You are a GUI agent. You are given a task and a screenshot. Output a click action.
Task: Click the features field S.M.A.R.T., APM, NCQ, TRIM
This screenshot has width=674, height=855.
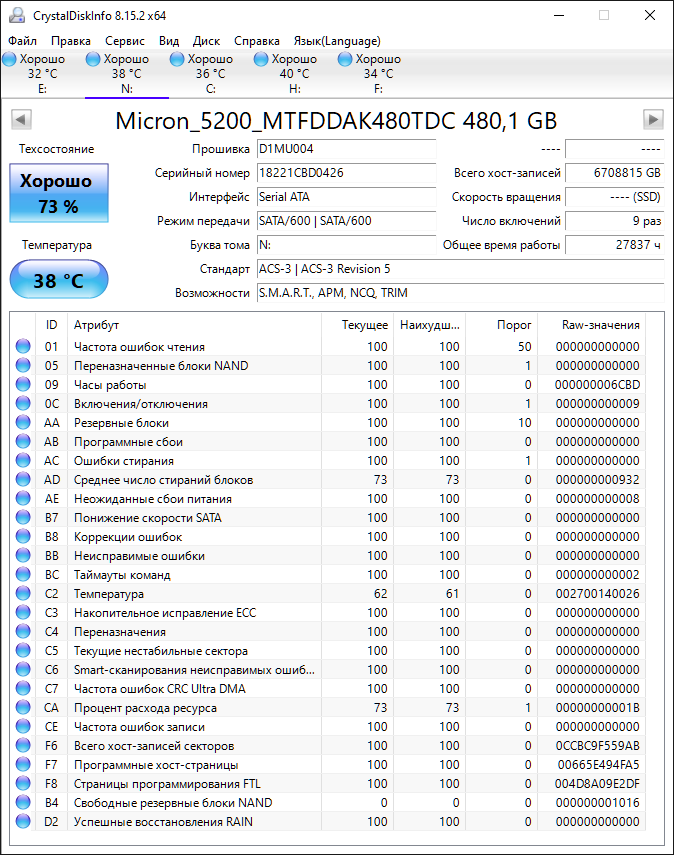(460, 293)
